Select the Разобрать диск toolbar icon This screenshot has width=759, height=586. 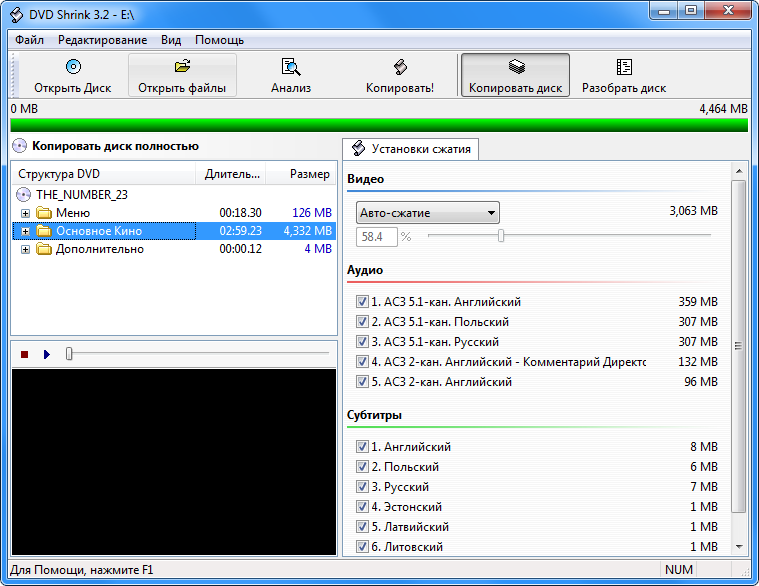pos(624,67)
